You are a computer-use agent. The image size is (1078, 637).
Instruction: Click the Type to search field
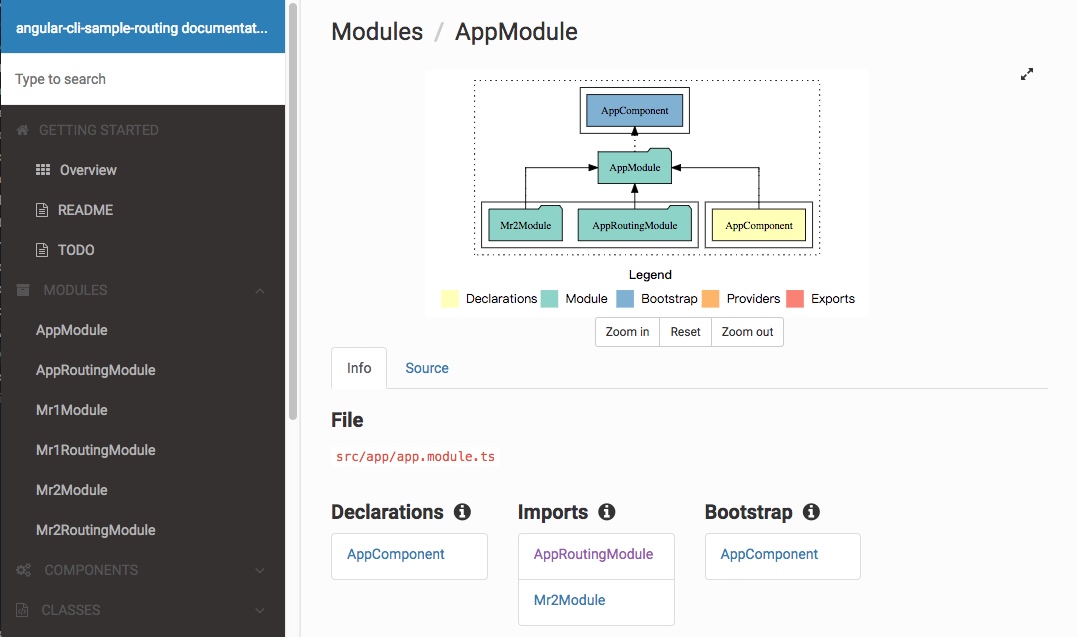pos(143,79)
